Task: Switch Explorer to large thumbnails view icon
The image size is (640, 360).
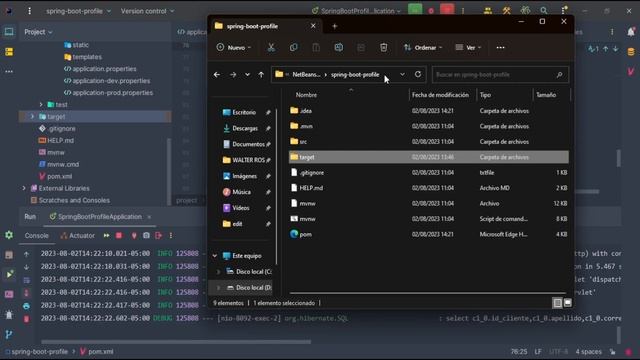Action: 568,303
